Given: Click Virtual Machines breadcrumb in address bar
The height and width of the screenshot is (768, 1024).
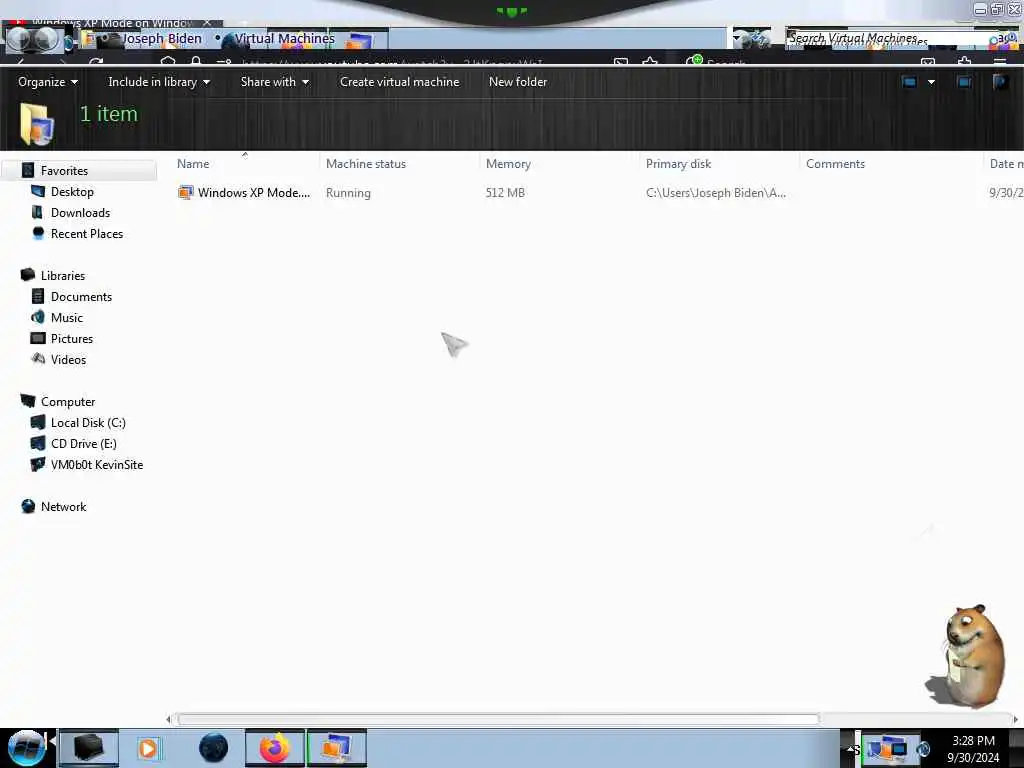Looking at the screenshot, I should [285, 39].
